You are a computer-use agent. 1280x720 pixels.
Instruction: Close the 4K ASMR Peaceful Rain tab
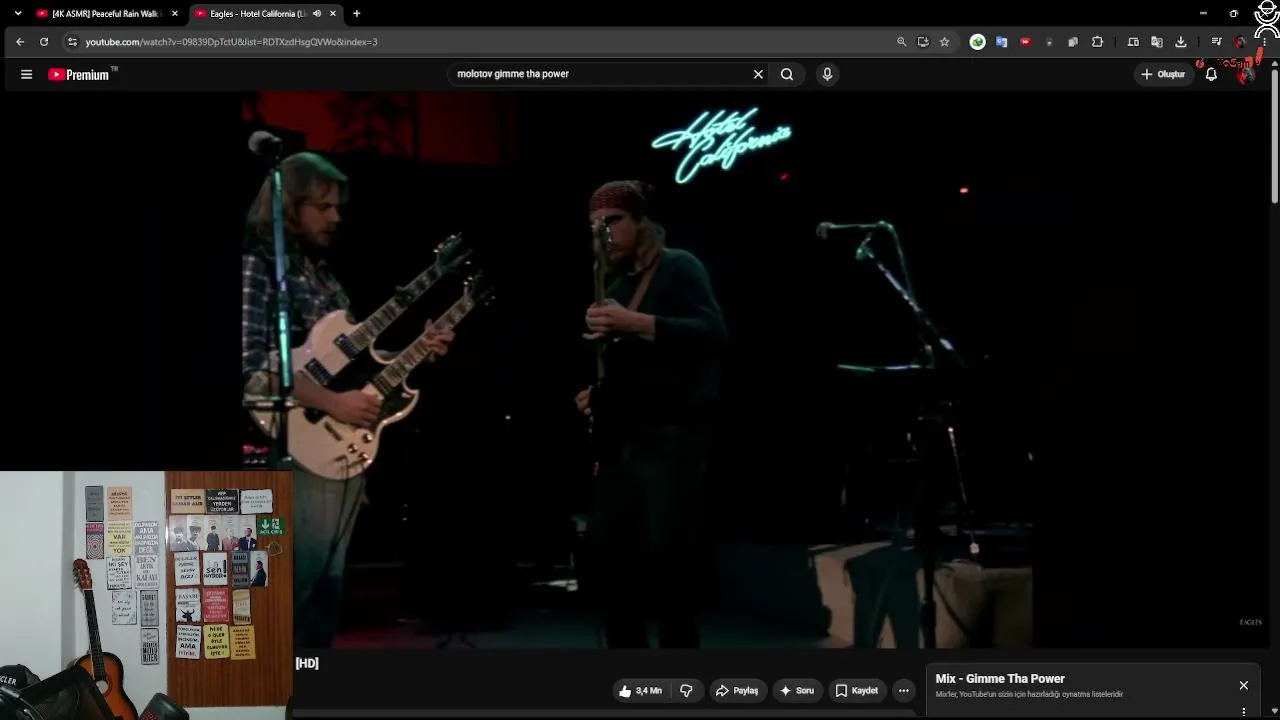[x=174, y=14]
